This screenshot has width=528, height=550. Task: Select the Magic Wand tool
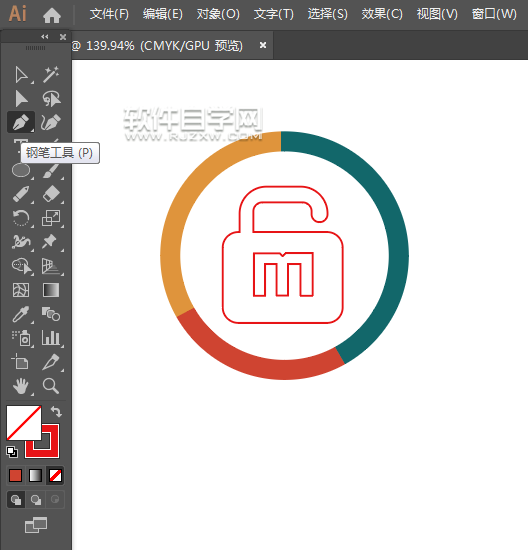point(51,75)
